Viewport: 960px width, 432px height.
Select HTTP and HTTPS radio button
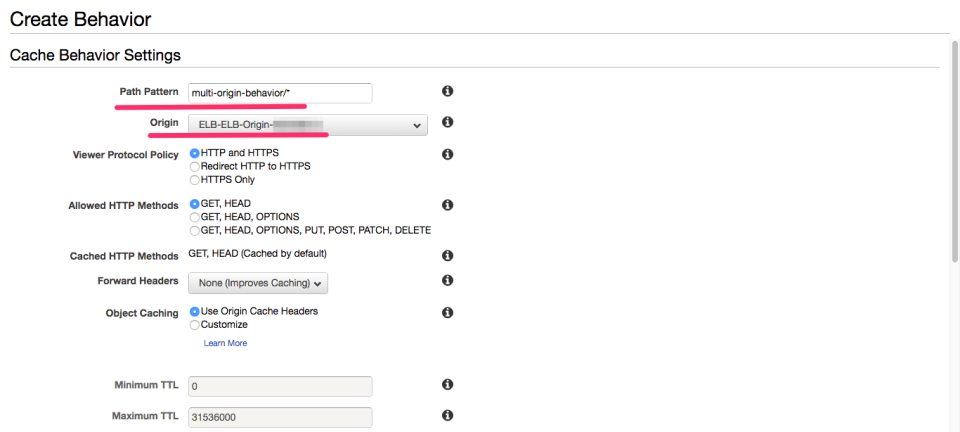pyautogui.click(x=195, y=153)
